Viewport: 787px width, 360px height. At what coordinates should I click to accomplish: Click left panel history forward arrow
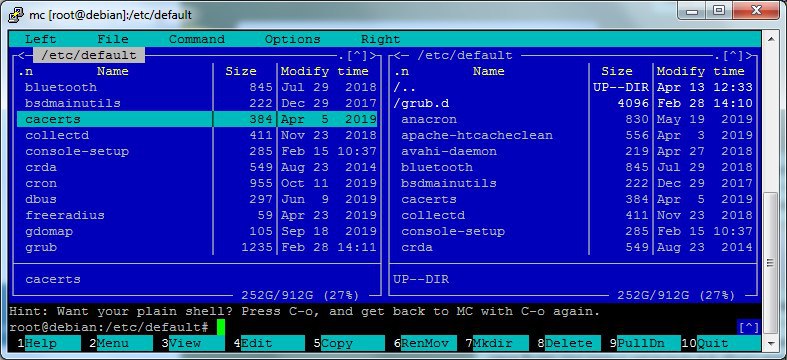[373, 55]
